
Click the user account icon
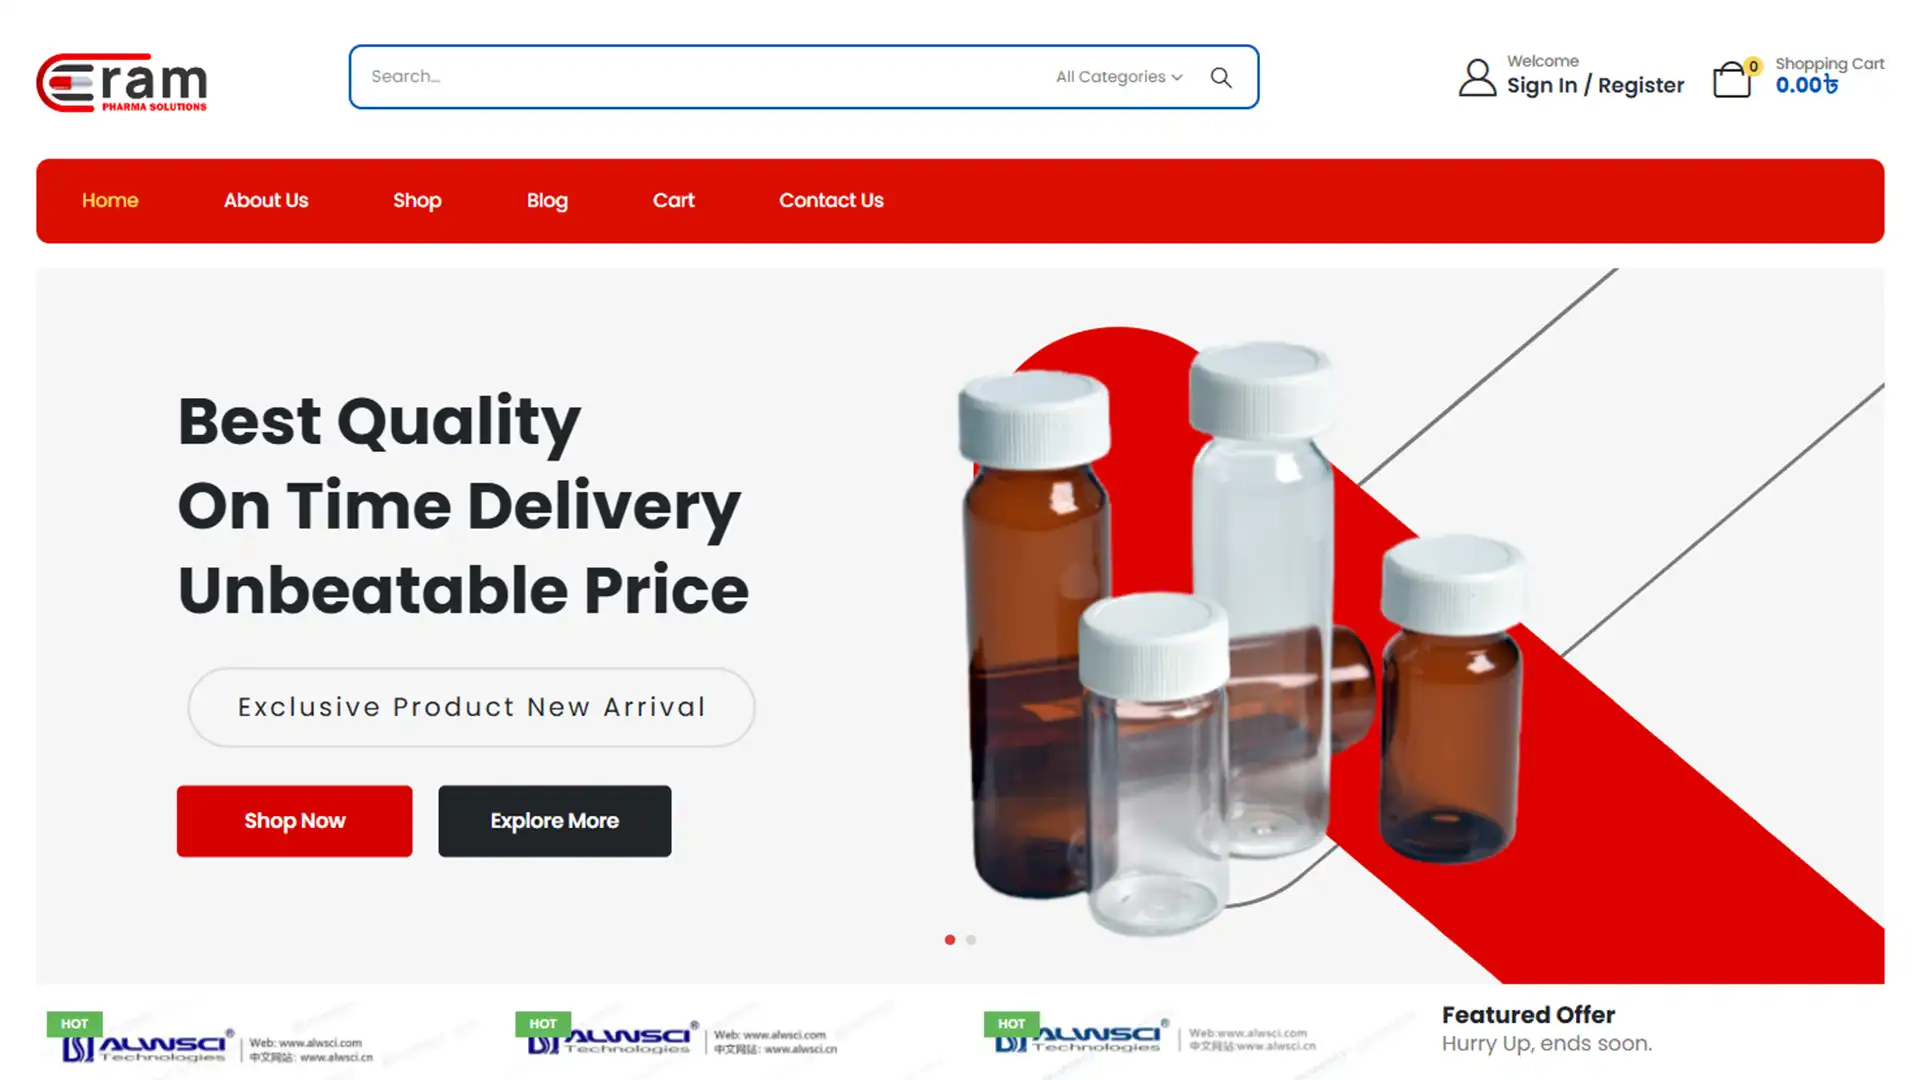pyautogui.click(x=1477, y=77)
